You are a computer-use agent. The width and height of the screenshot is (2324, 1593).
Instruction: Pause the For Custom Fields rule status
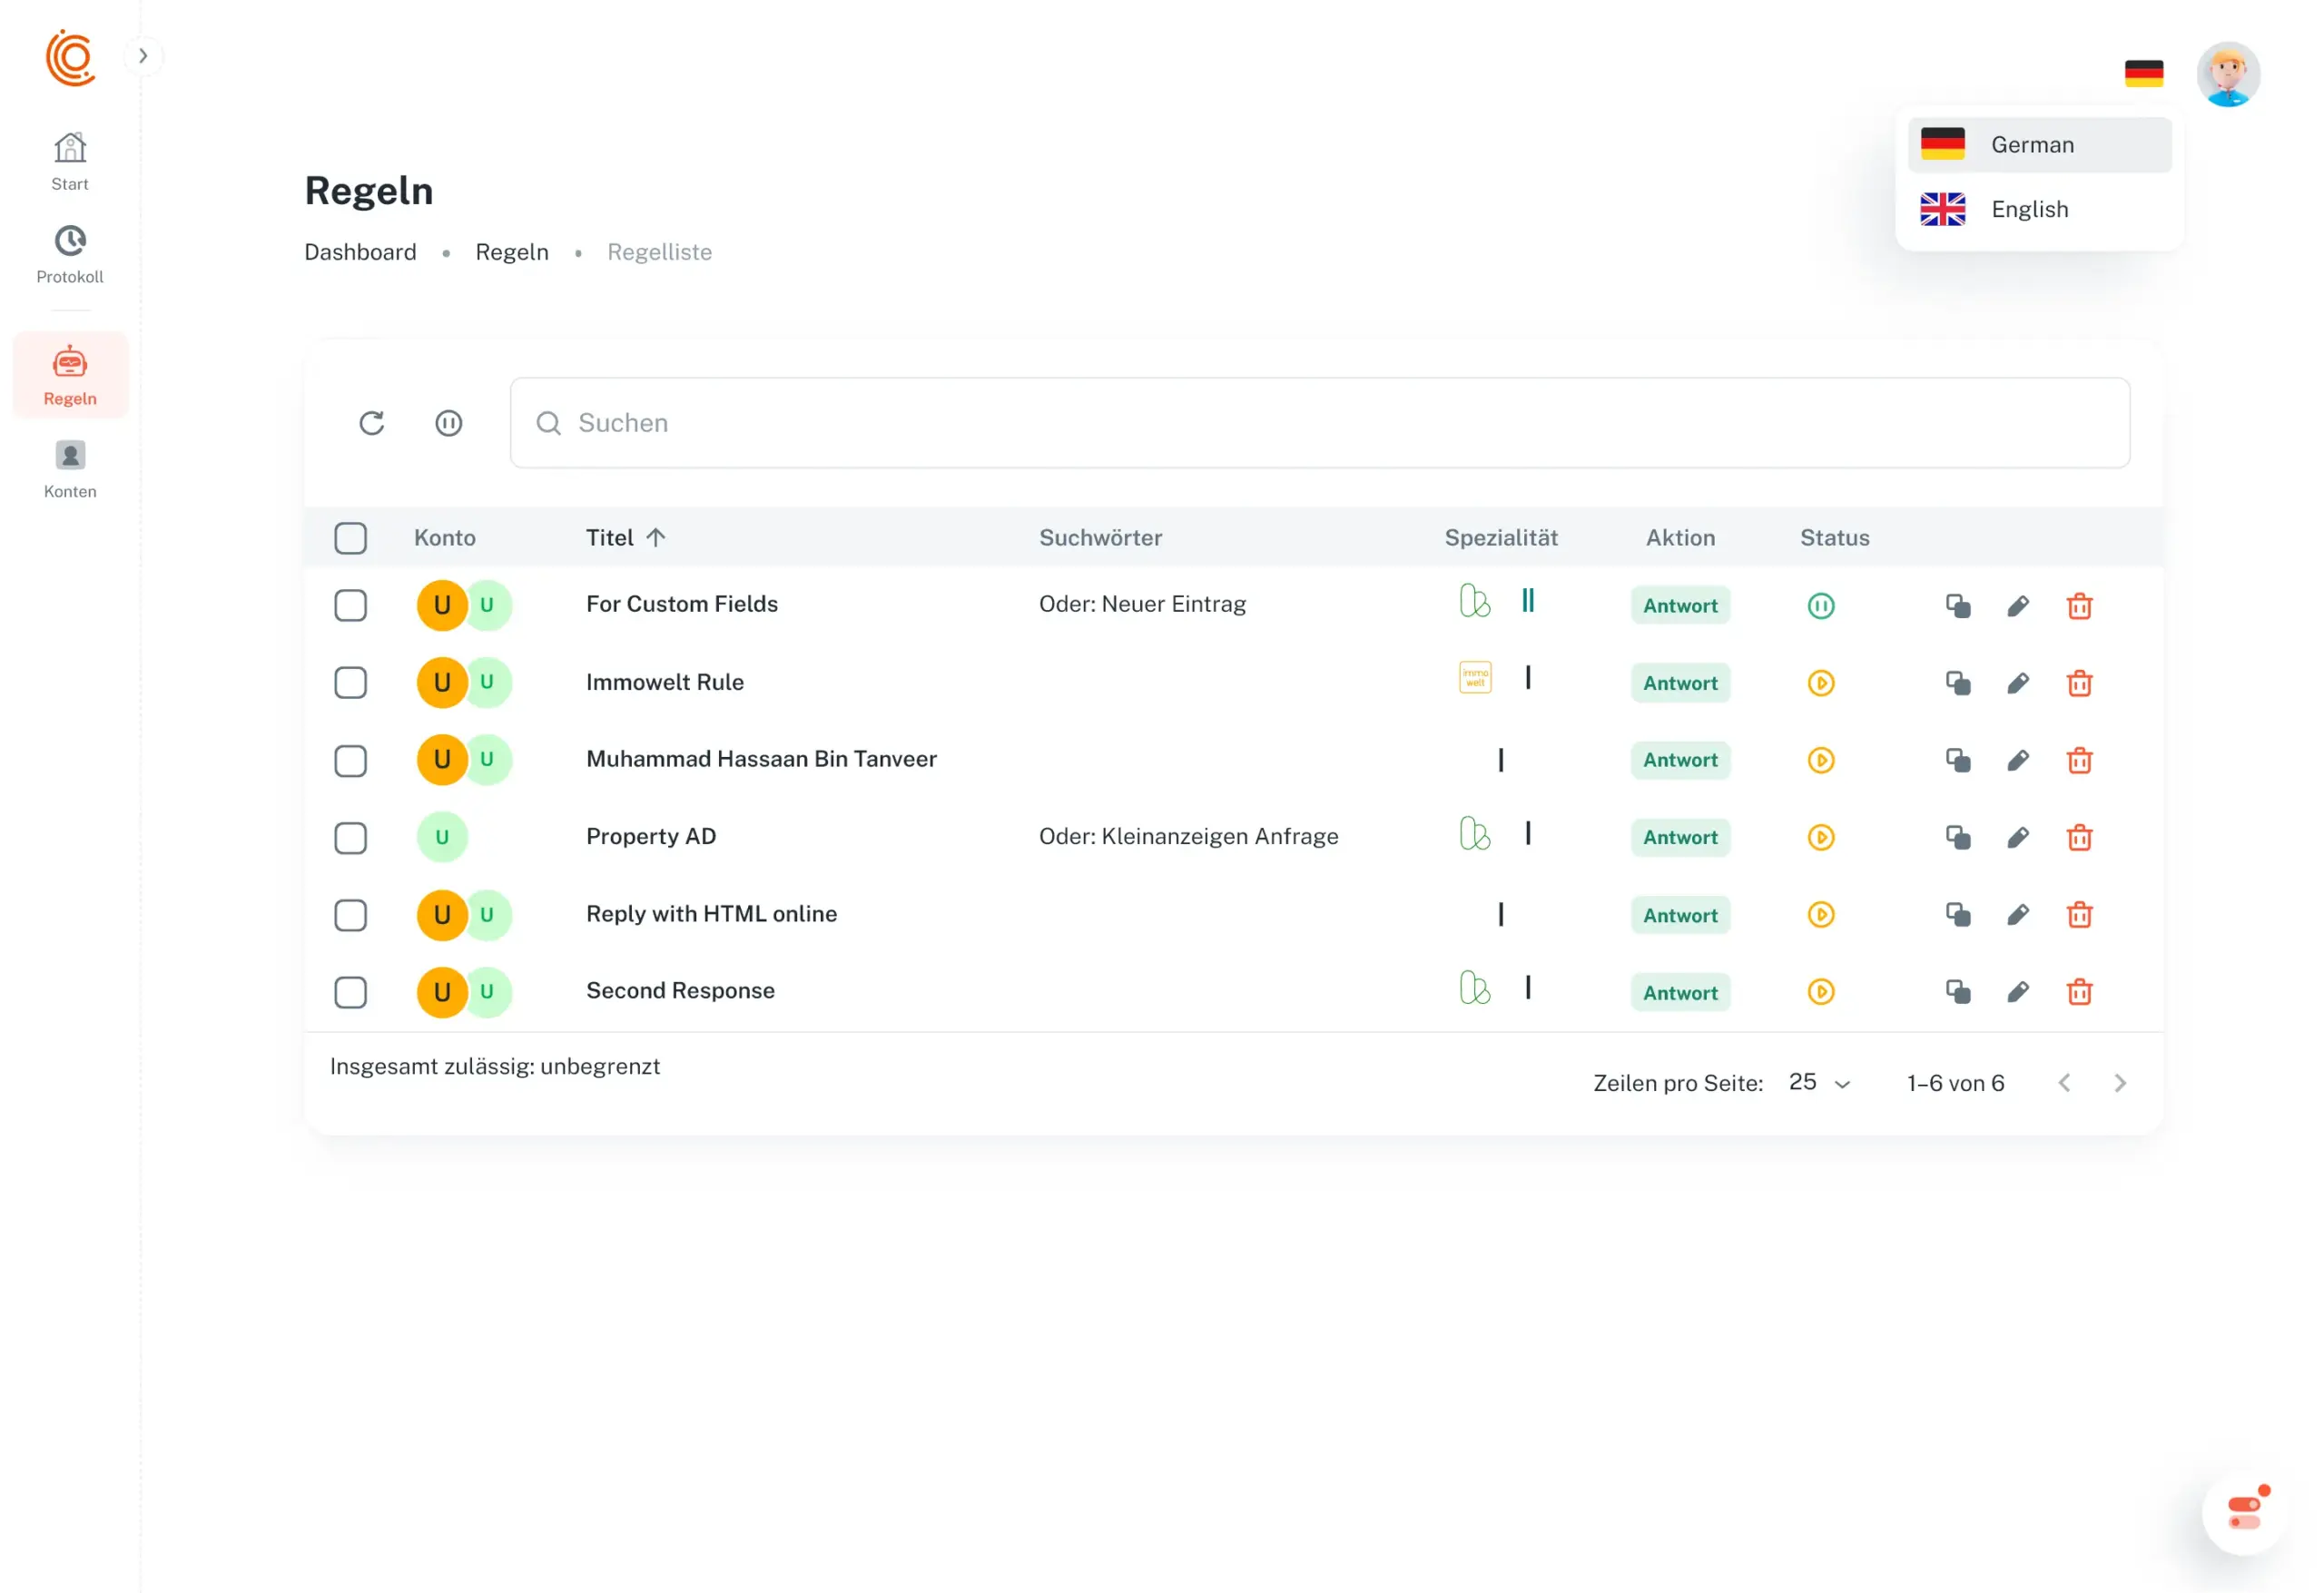point(1820,606)
